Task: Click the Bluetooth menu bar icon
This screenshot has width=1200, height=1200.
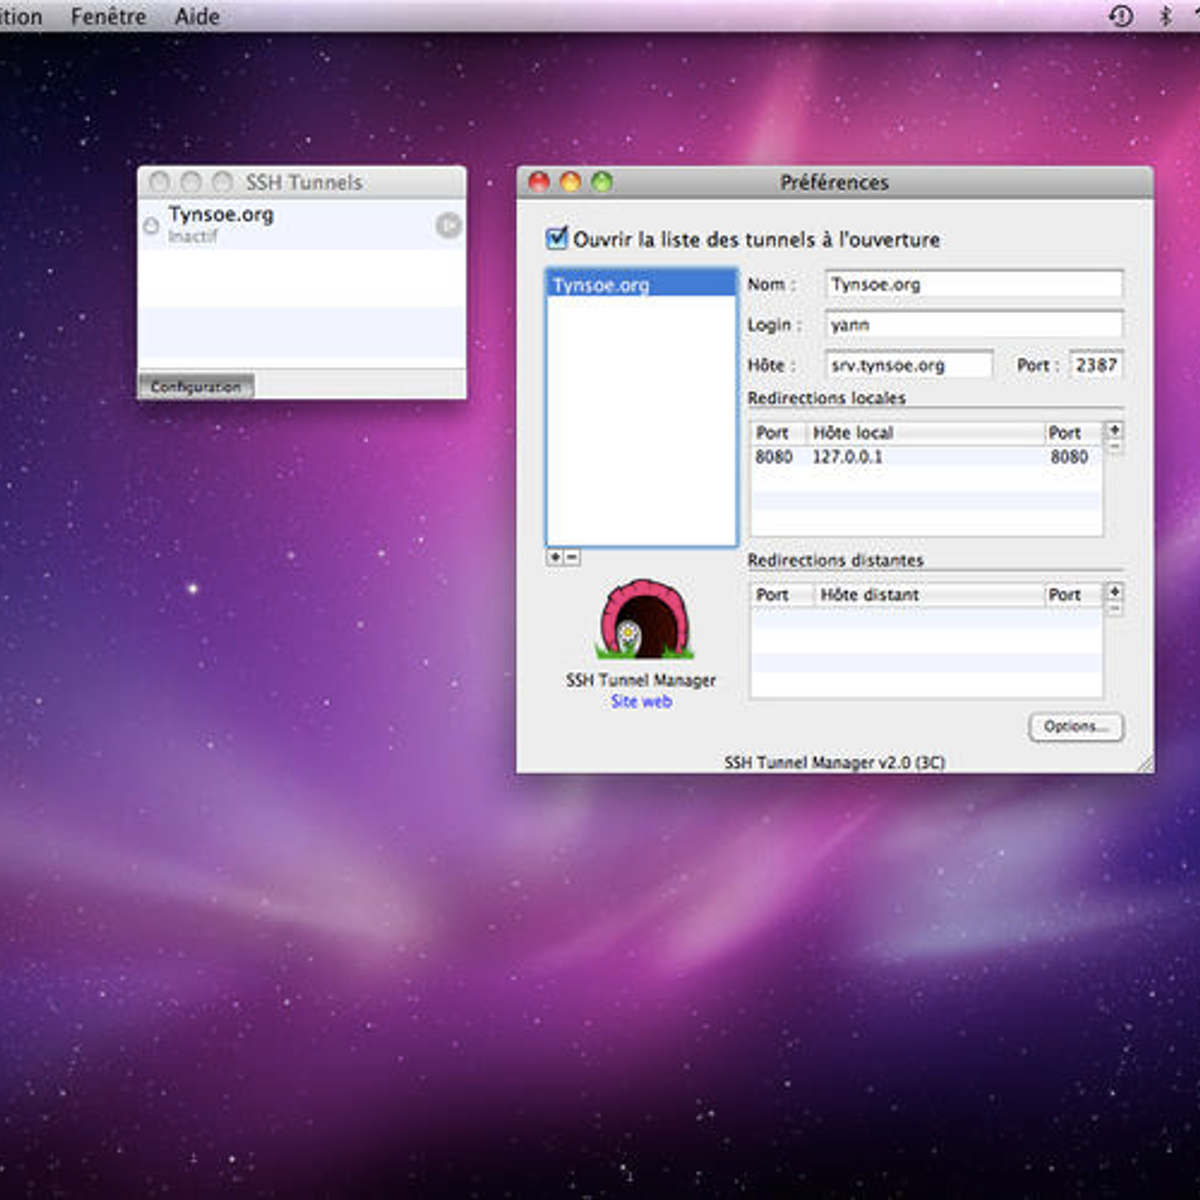Action: 1165,16
